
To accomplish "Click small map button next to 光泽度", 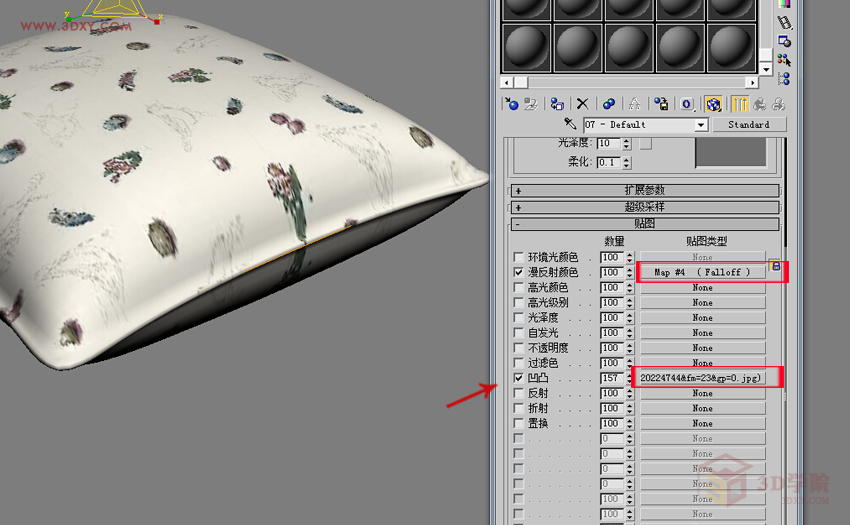I will (645, 143).
